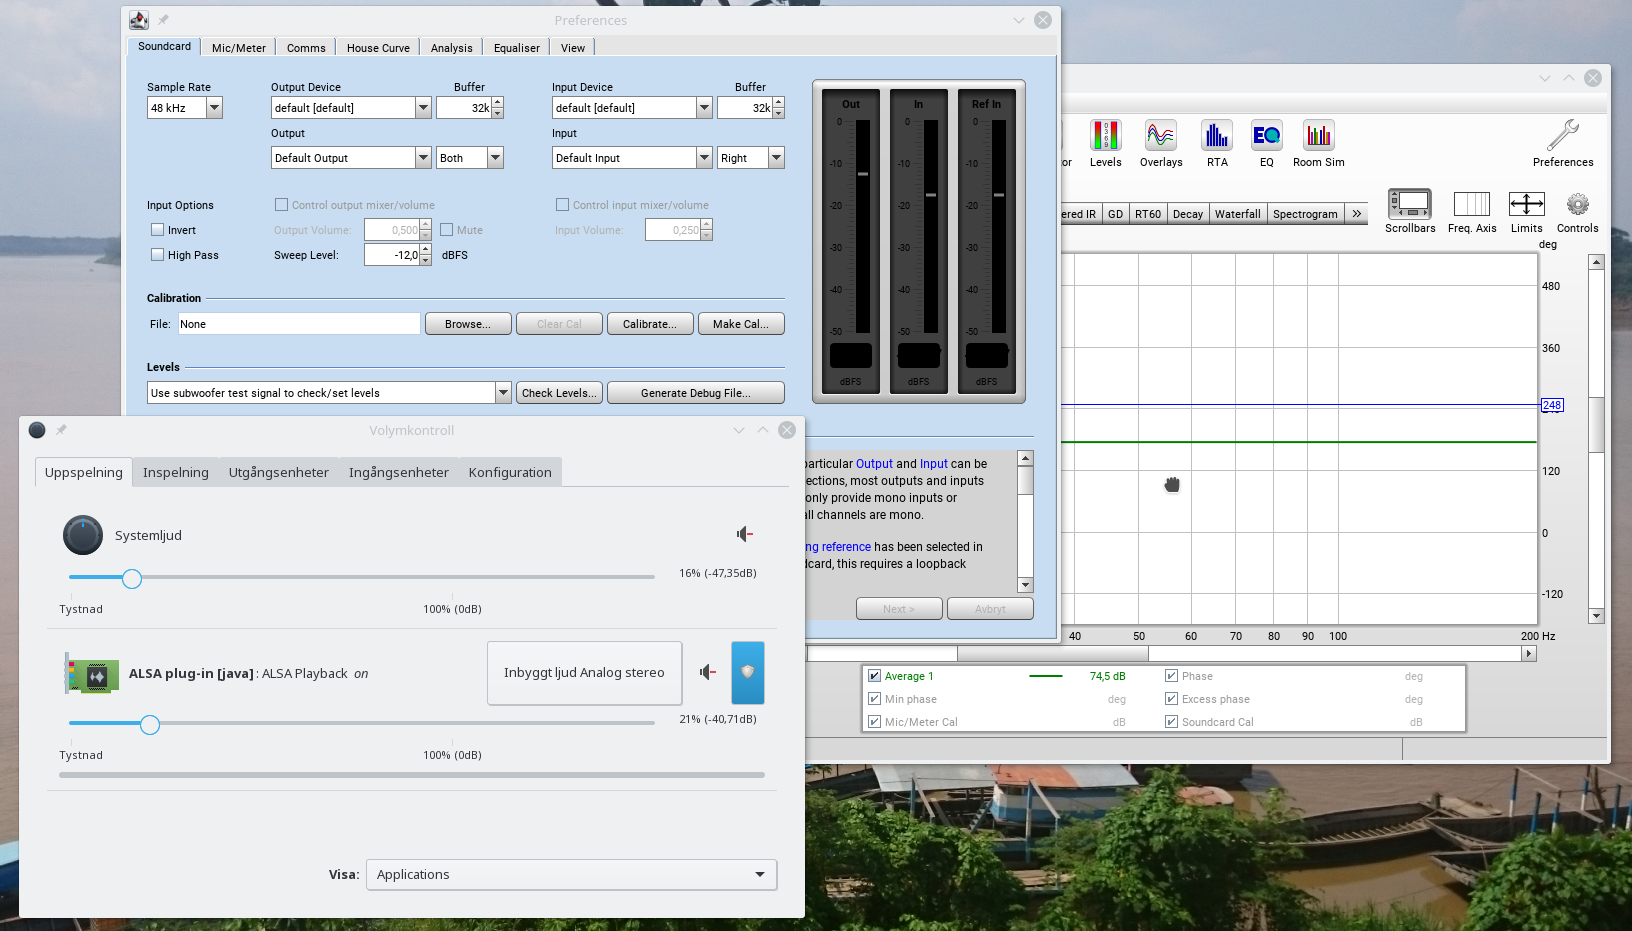
Task: Launch the RTA analyzer icon
Action: [1216, 136]
